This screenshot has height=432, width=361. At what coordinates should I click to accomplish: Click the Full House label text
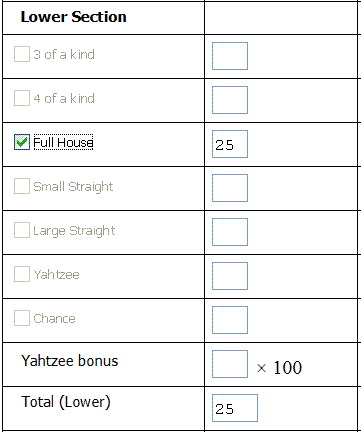pyautogui.click(x=63, y=142)
